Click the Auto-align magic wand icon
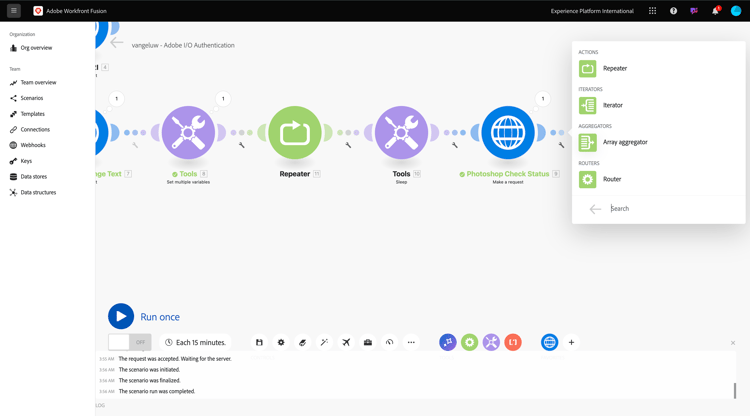Viewport: 750px width, 416px height. coord(324,342)
